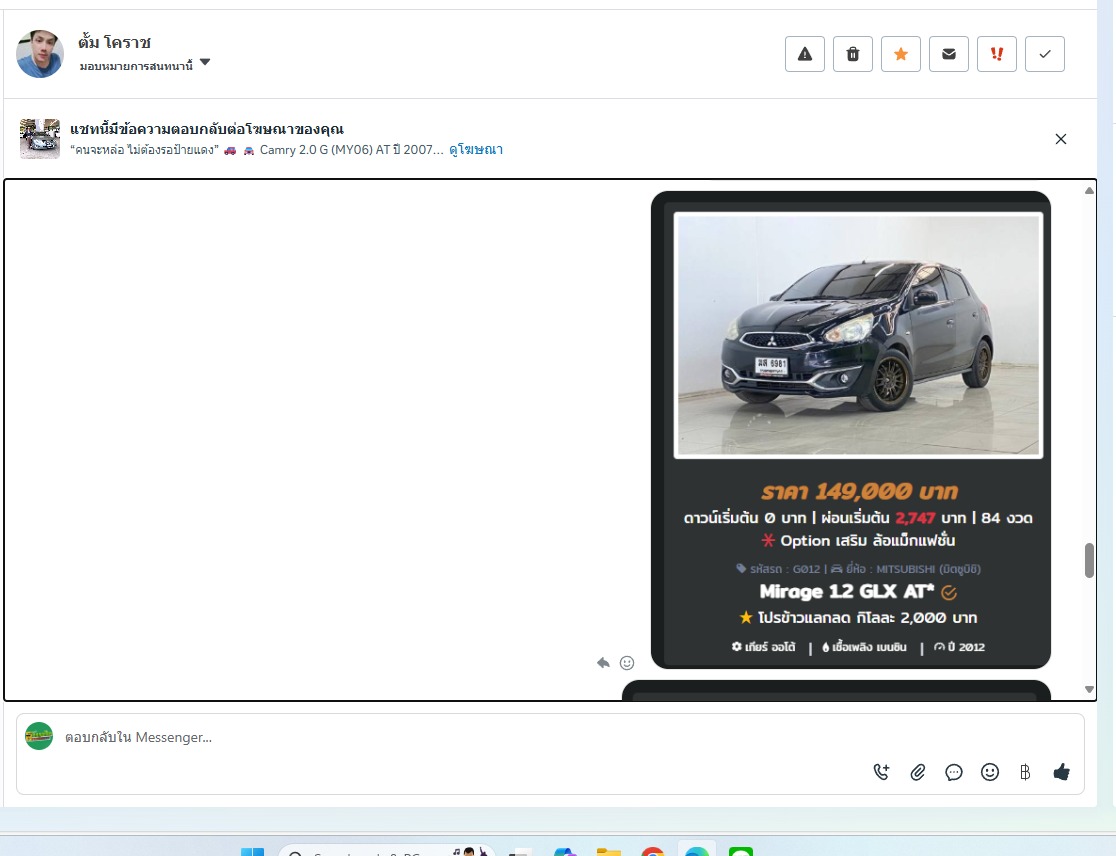Click the โปรข้าวแลกลด กิโลละ 2,000 บาท line
This screenshot has height=856, width=1116.
coord(858,618)
